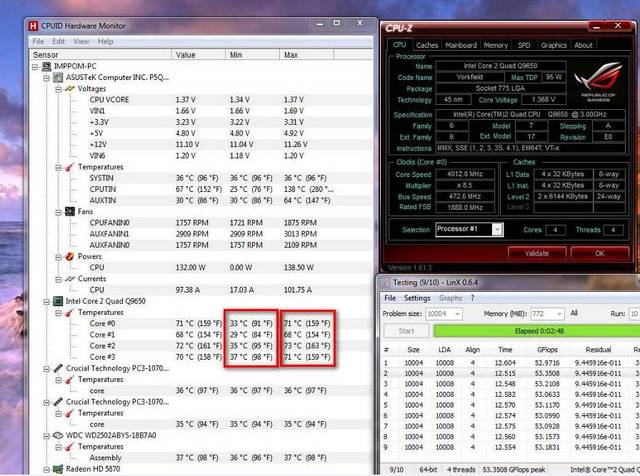Image resolution: width=640 pixels, height=476 pixels.
Task: Click the Intel Core 2 Quad chip icon
Action: [57, 300]
